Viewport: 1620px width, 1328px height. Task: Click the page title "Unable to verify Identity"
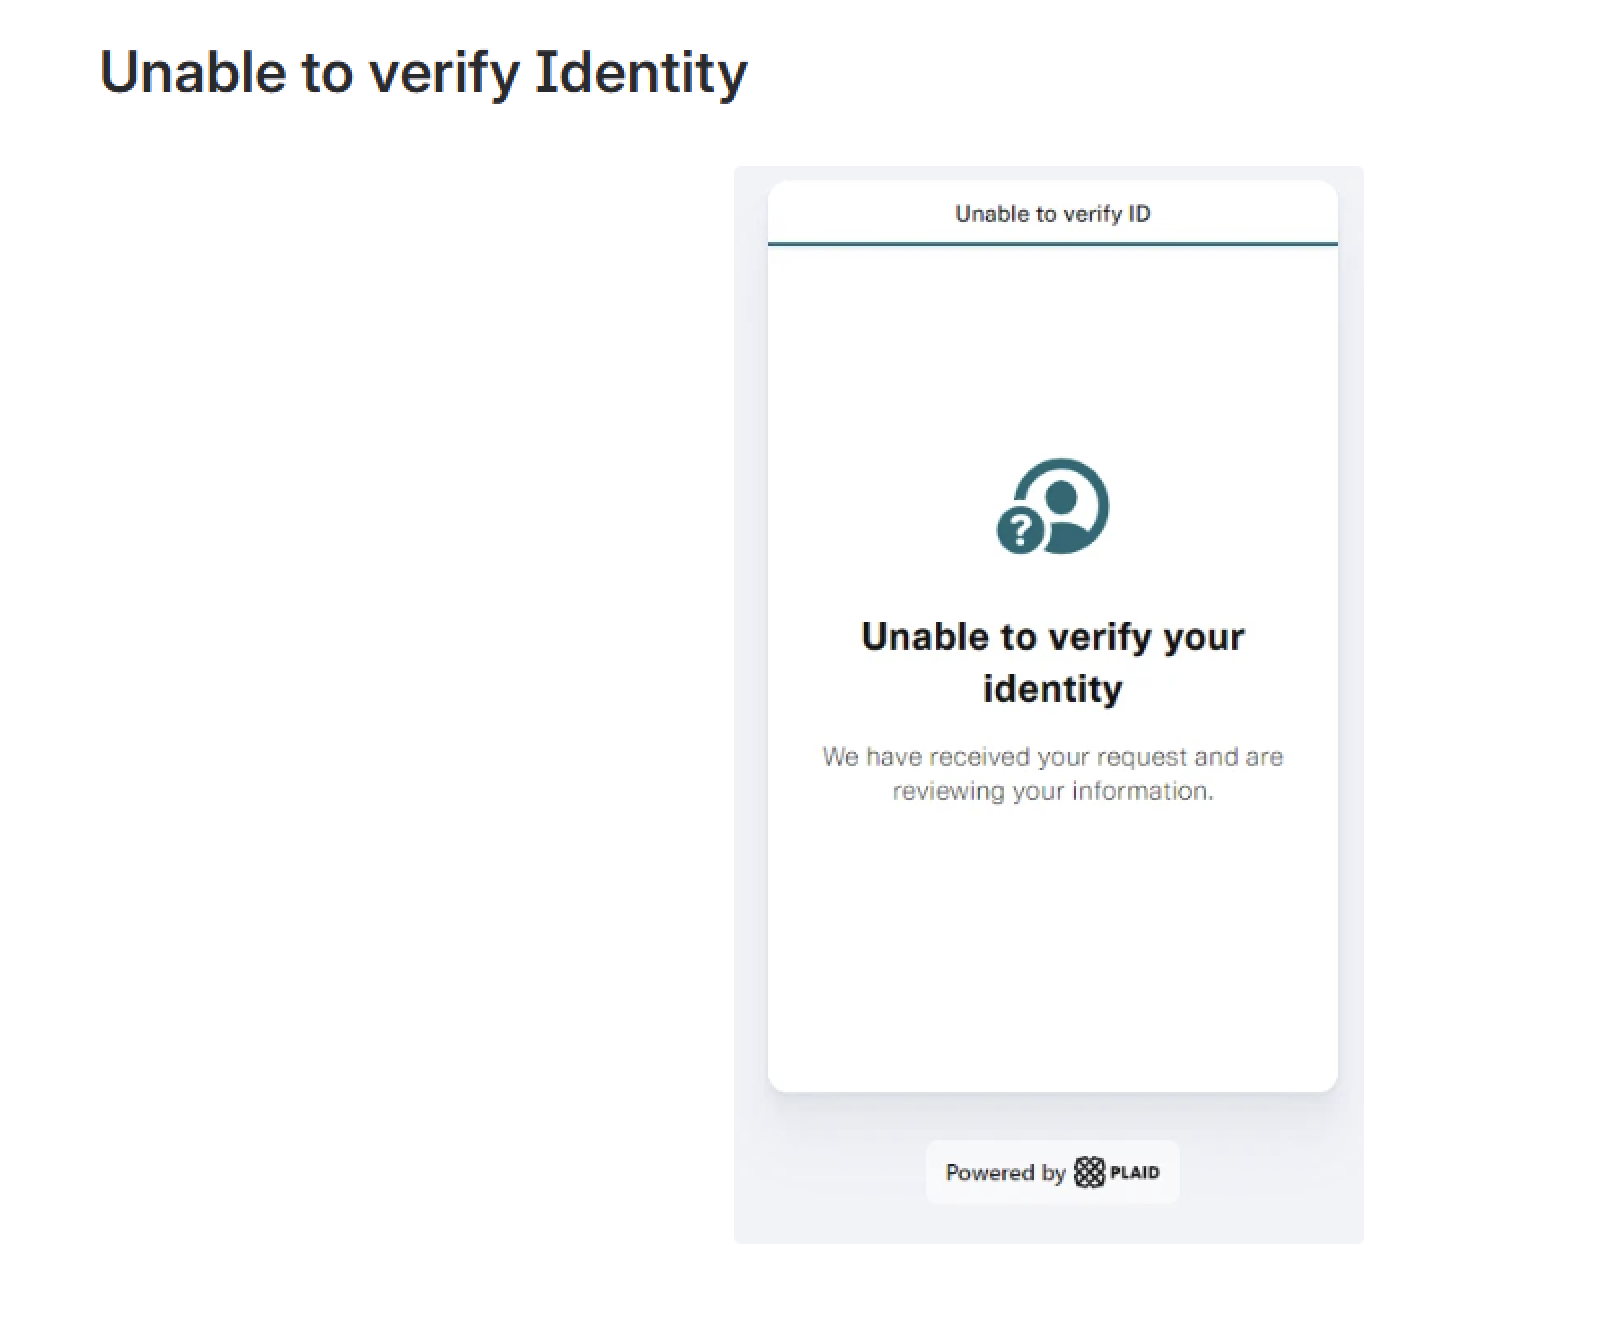point(423,73)
